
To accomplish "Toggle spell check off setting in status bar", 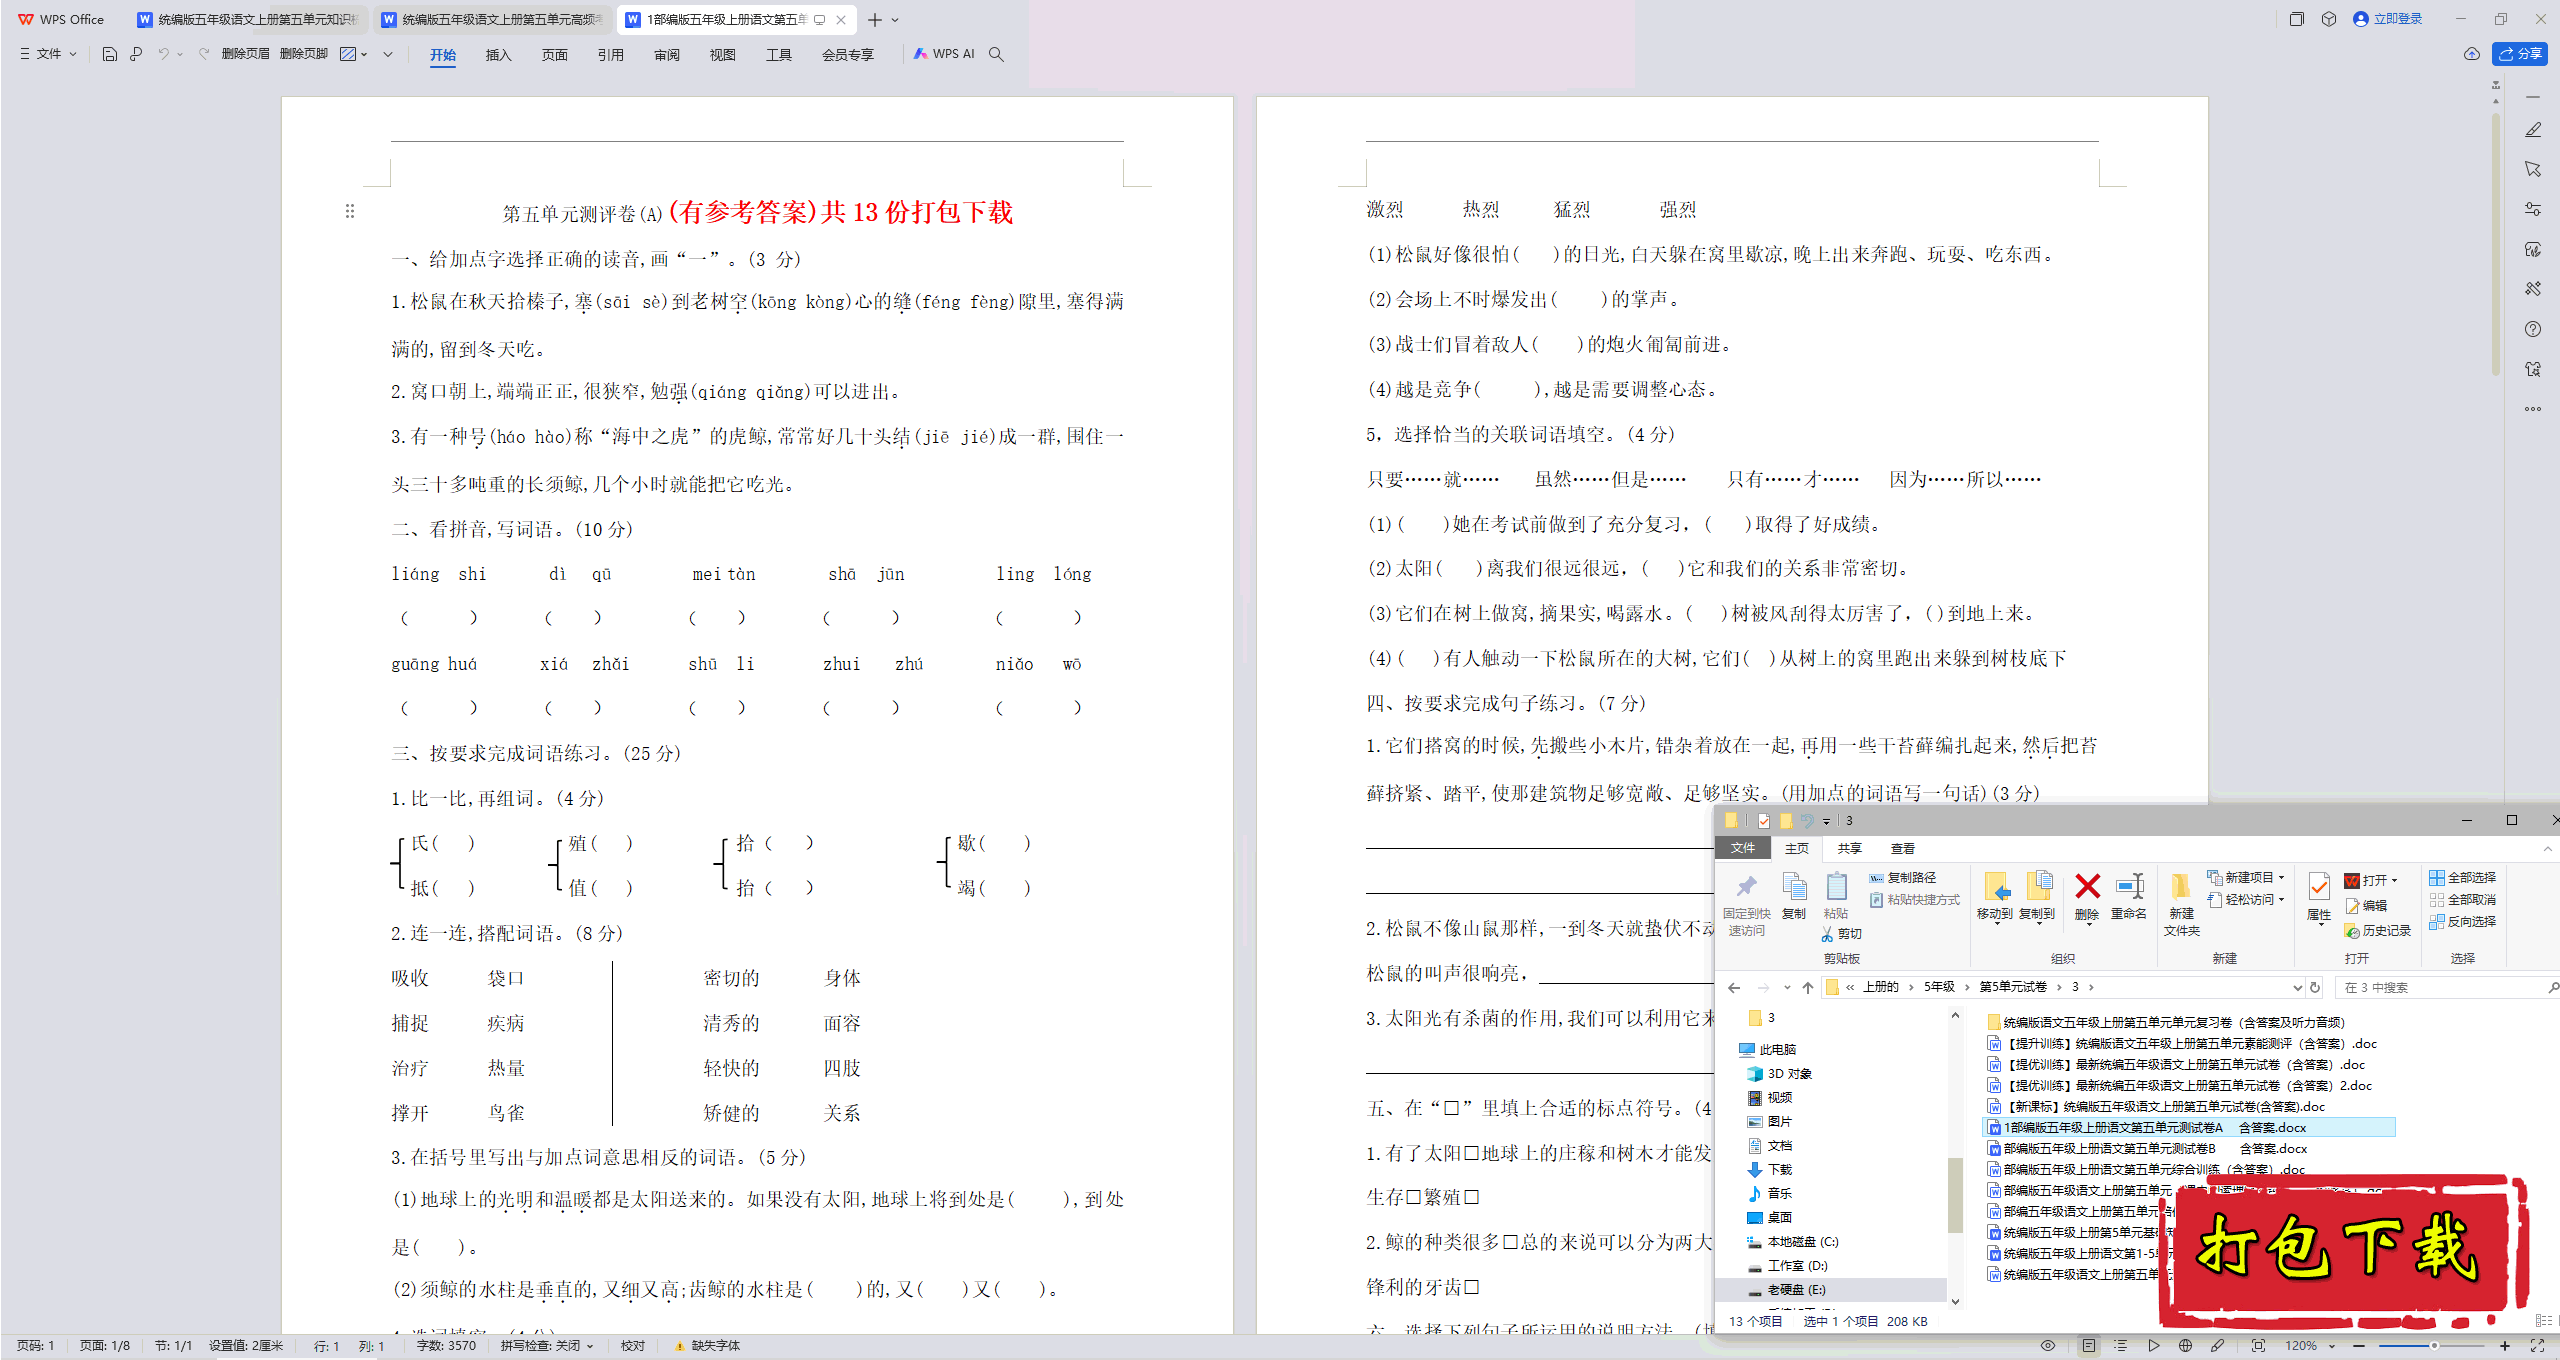I will (x=547, y=1346).
